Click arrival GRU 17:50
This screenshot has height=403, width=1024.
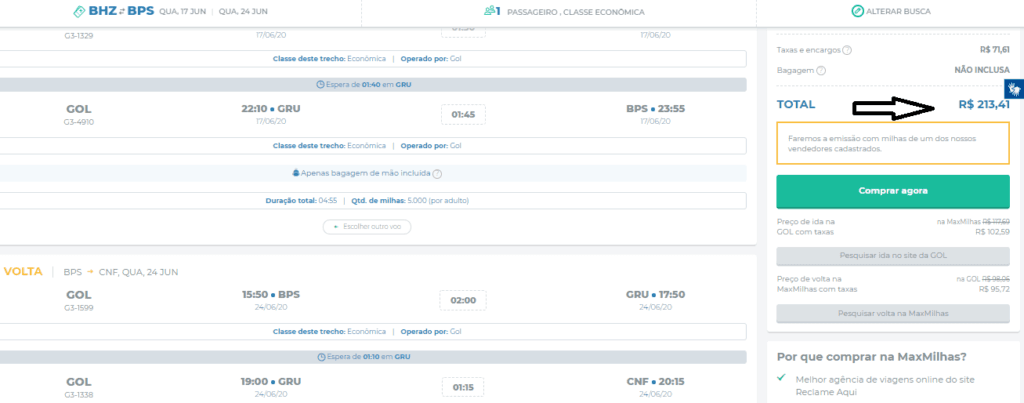click(x=655, y=295)
